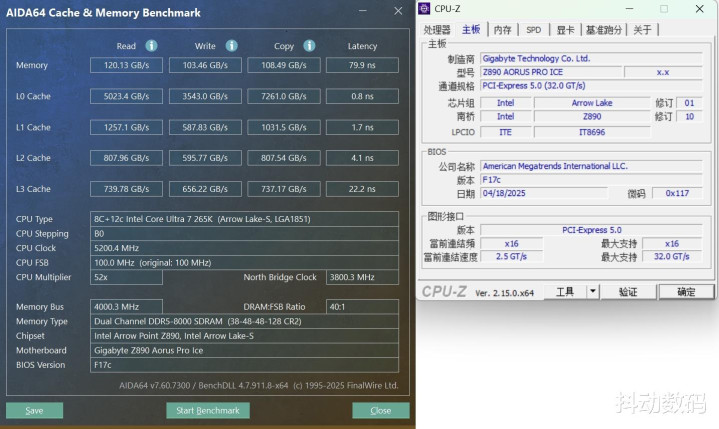The image size is (719, 429).
Task: Click the 确定 button in CPU-Z
Action: [x=686, y=292]
